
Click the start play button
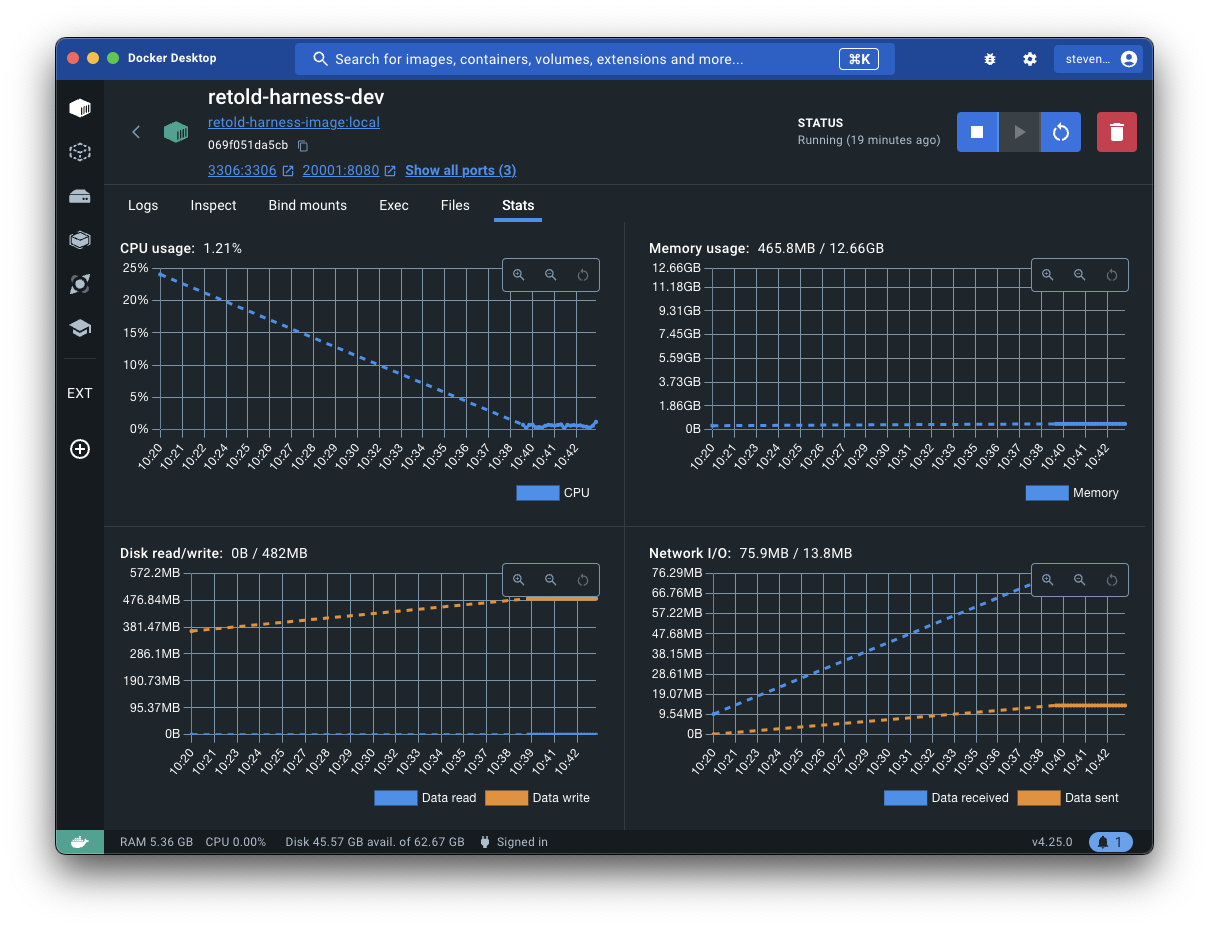[x=1019, y=132]
